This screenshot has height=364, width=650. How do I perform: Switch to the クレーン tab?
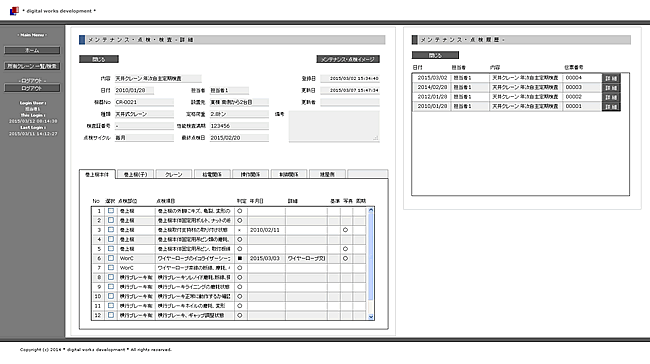(174, 175)
